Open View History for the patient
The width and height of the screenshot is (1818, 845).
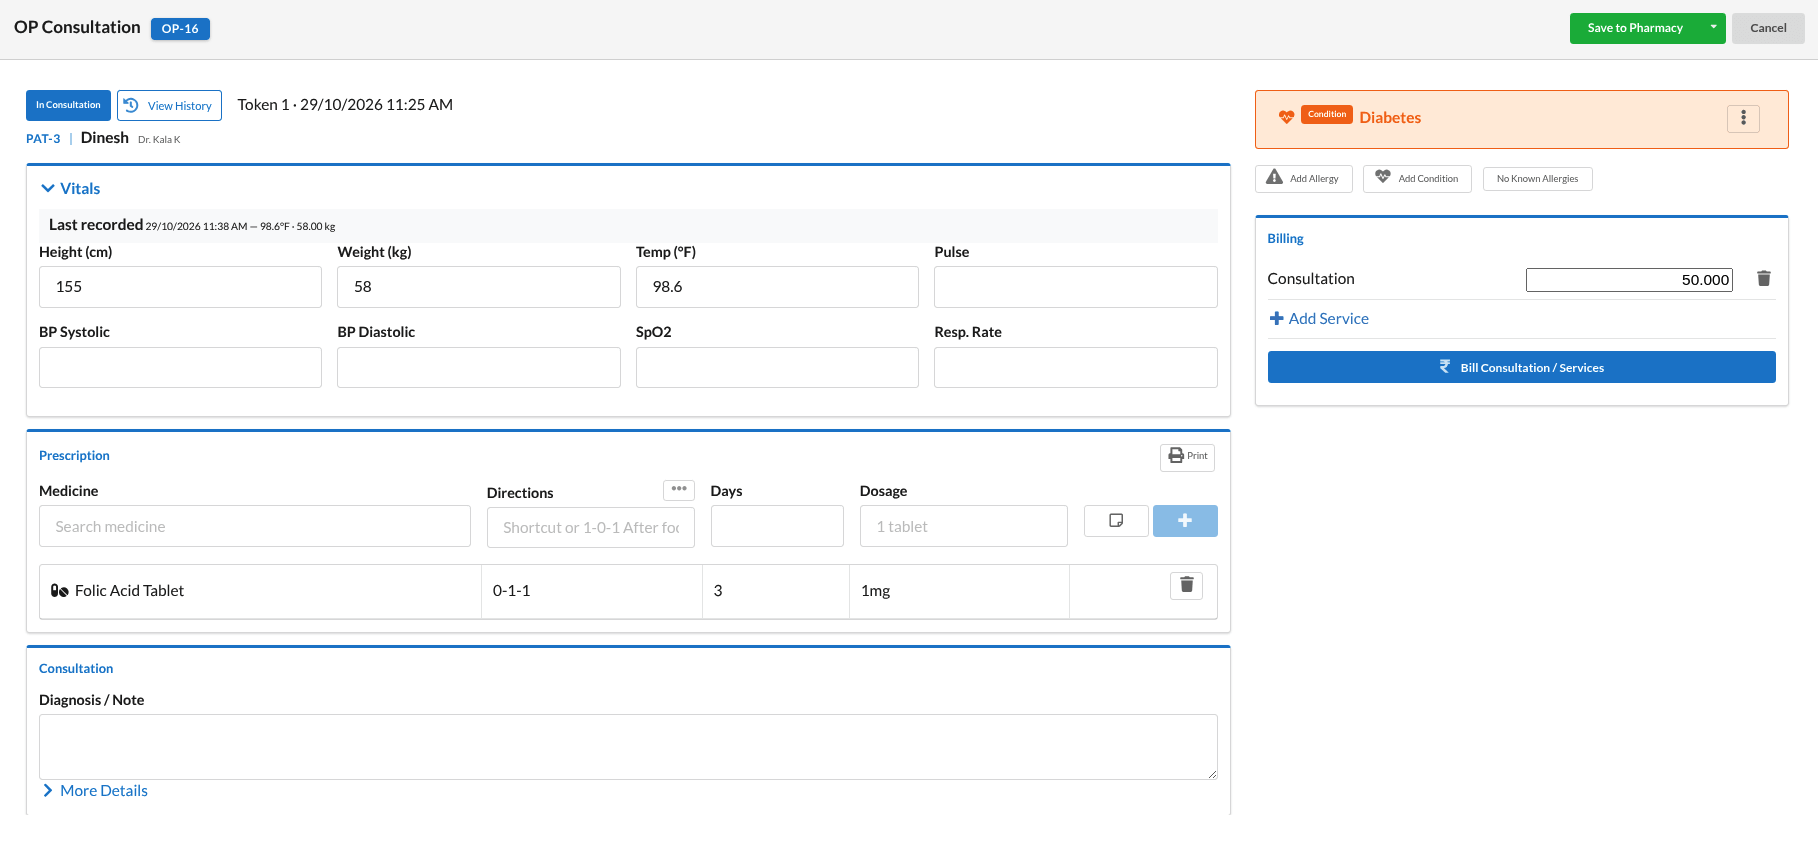tap(169, 105)
